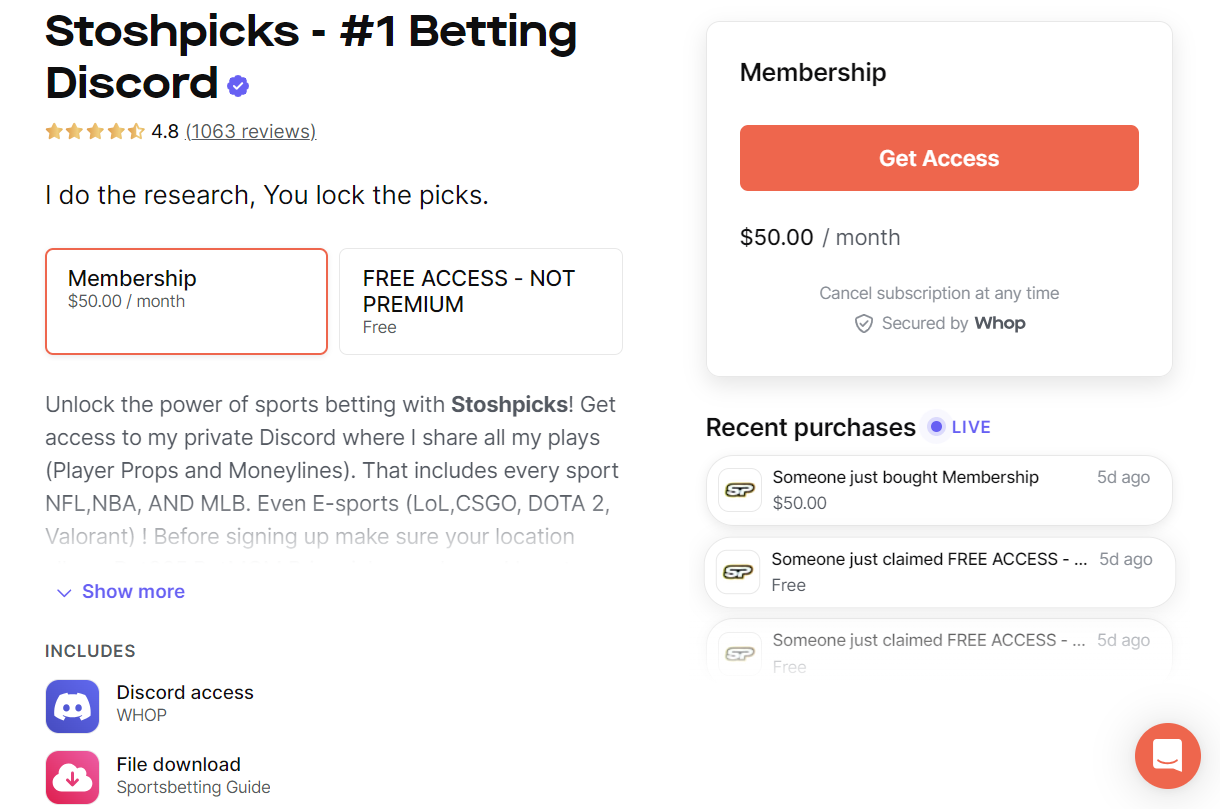
Task: Click the Recent purchases heading
Action: [810, 427]
